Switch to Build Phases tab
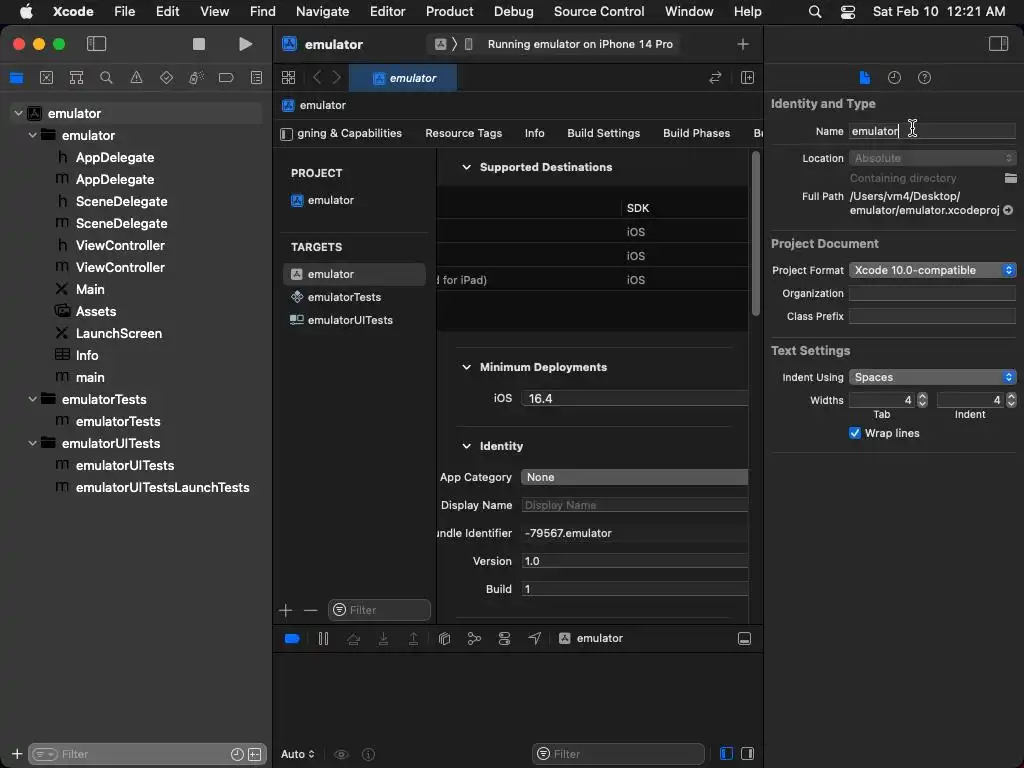 coord(696,133)
